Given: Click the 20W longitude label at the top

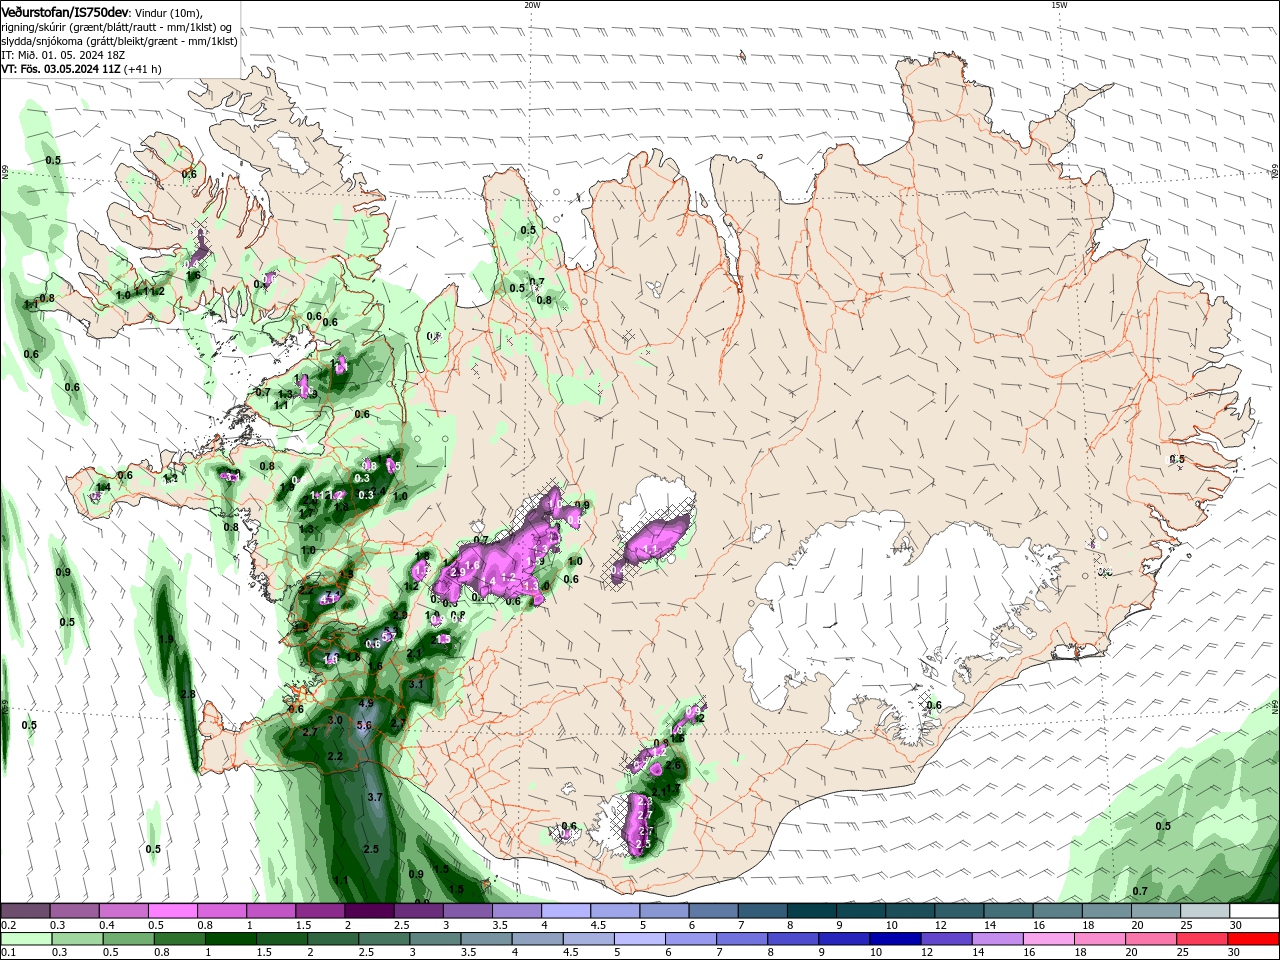Looking at the screenshot, I should (532, 5).
